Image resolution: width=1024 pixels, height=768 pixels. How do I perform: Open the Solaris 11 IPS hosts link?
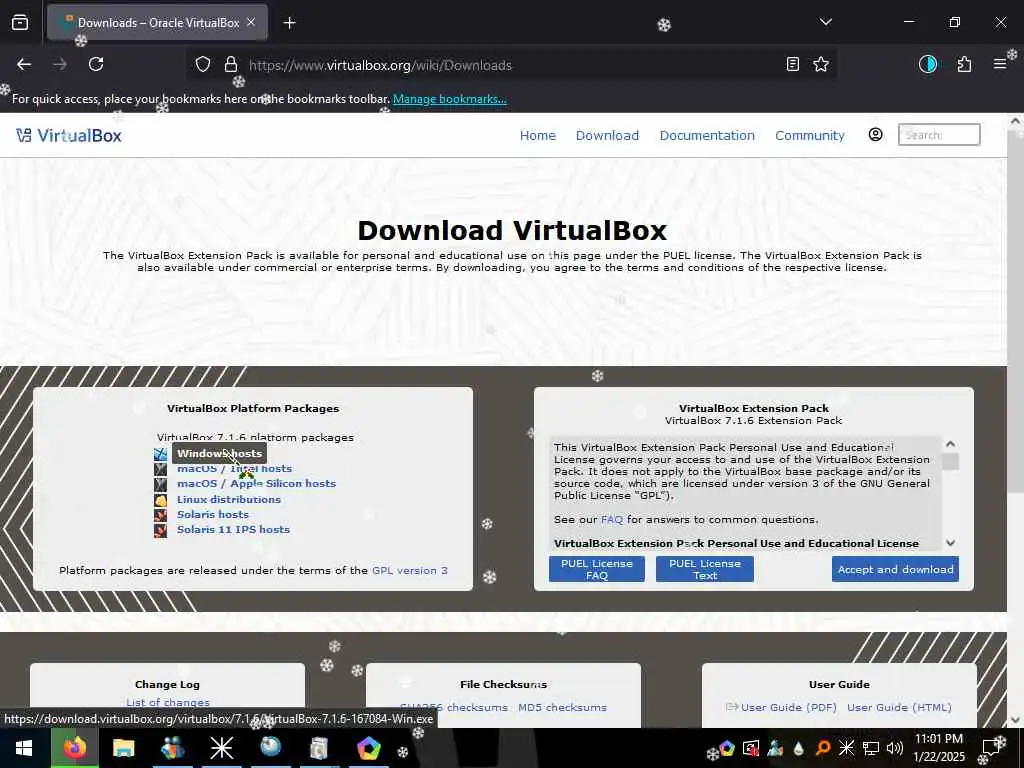[x=233, y=529]
